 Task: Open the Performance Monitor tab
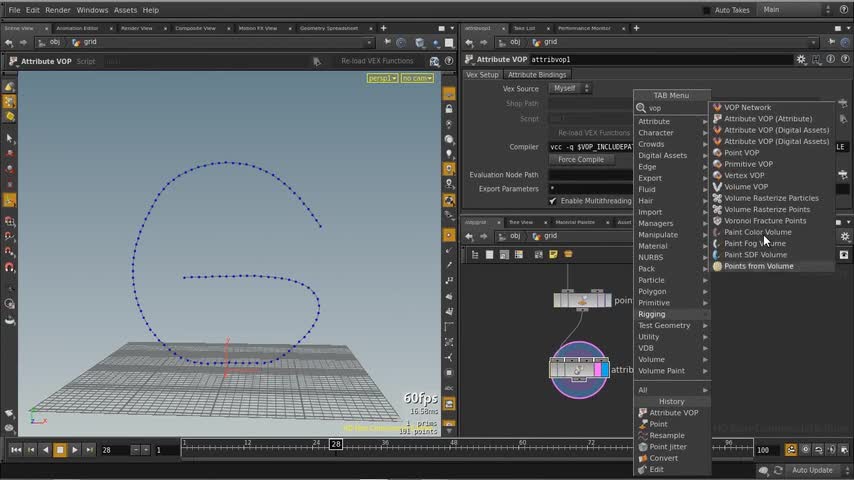[x=584, y=28]
